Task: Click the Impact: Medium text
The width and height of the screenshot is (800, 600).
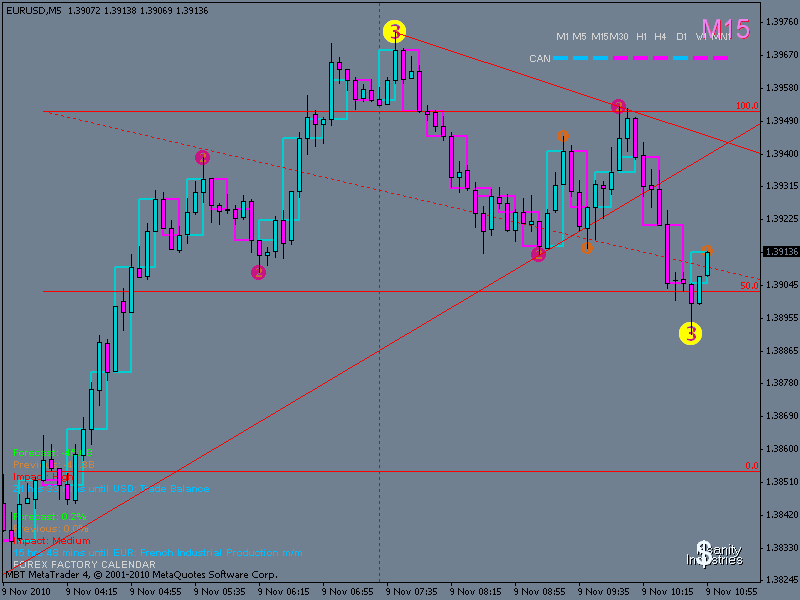Action: [x=52, y=541]
